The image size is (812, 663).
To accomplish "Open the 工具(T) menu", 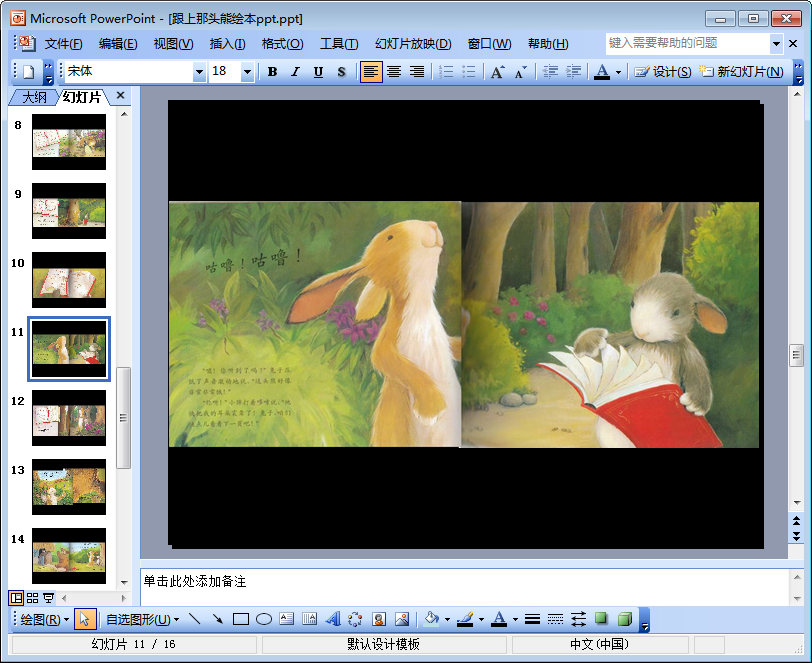I will pyautogui.click(x=339, y=44).
